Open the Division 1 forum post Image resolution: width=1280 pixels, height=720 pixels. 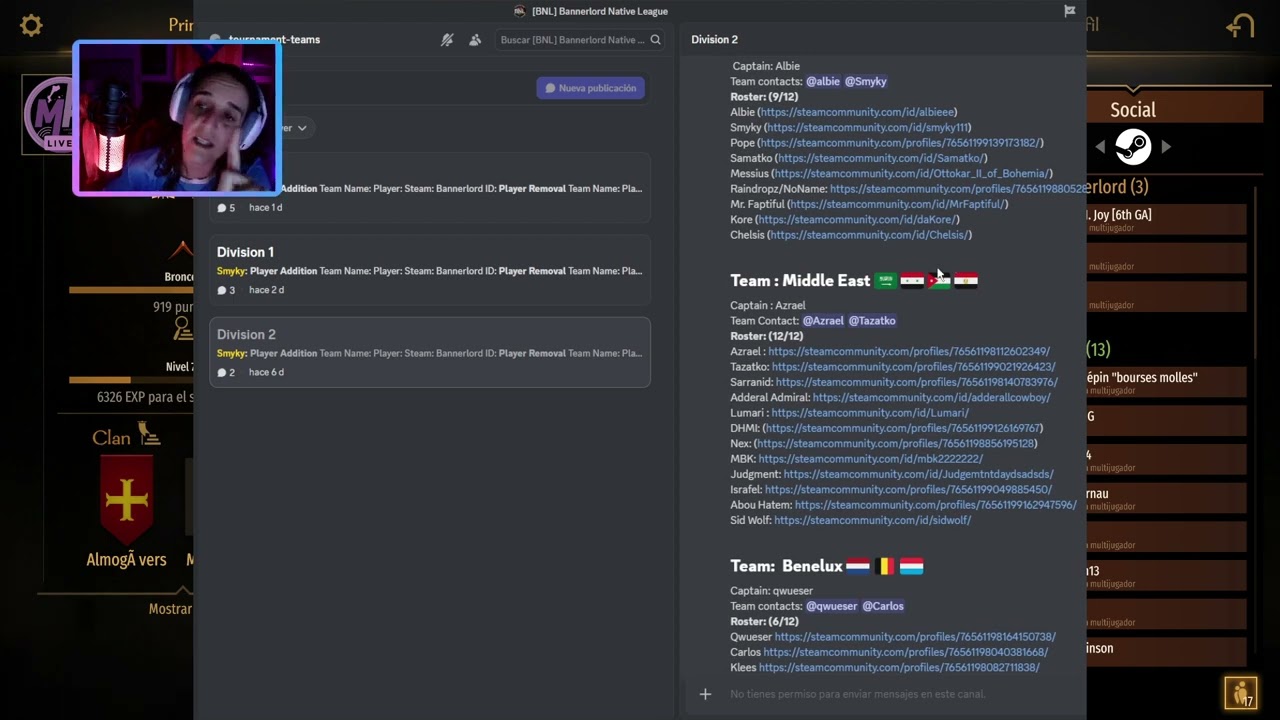(430, 270)
